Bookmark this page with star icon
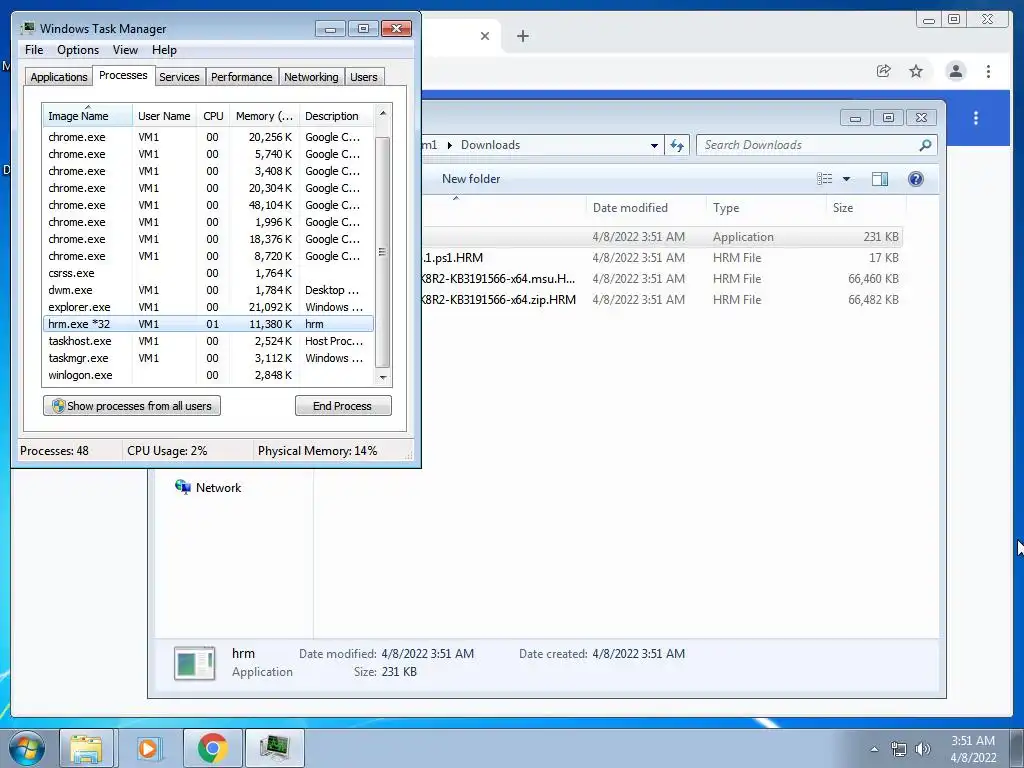The image size is (1024, 768). (916, 71)
